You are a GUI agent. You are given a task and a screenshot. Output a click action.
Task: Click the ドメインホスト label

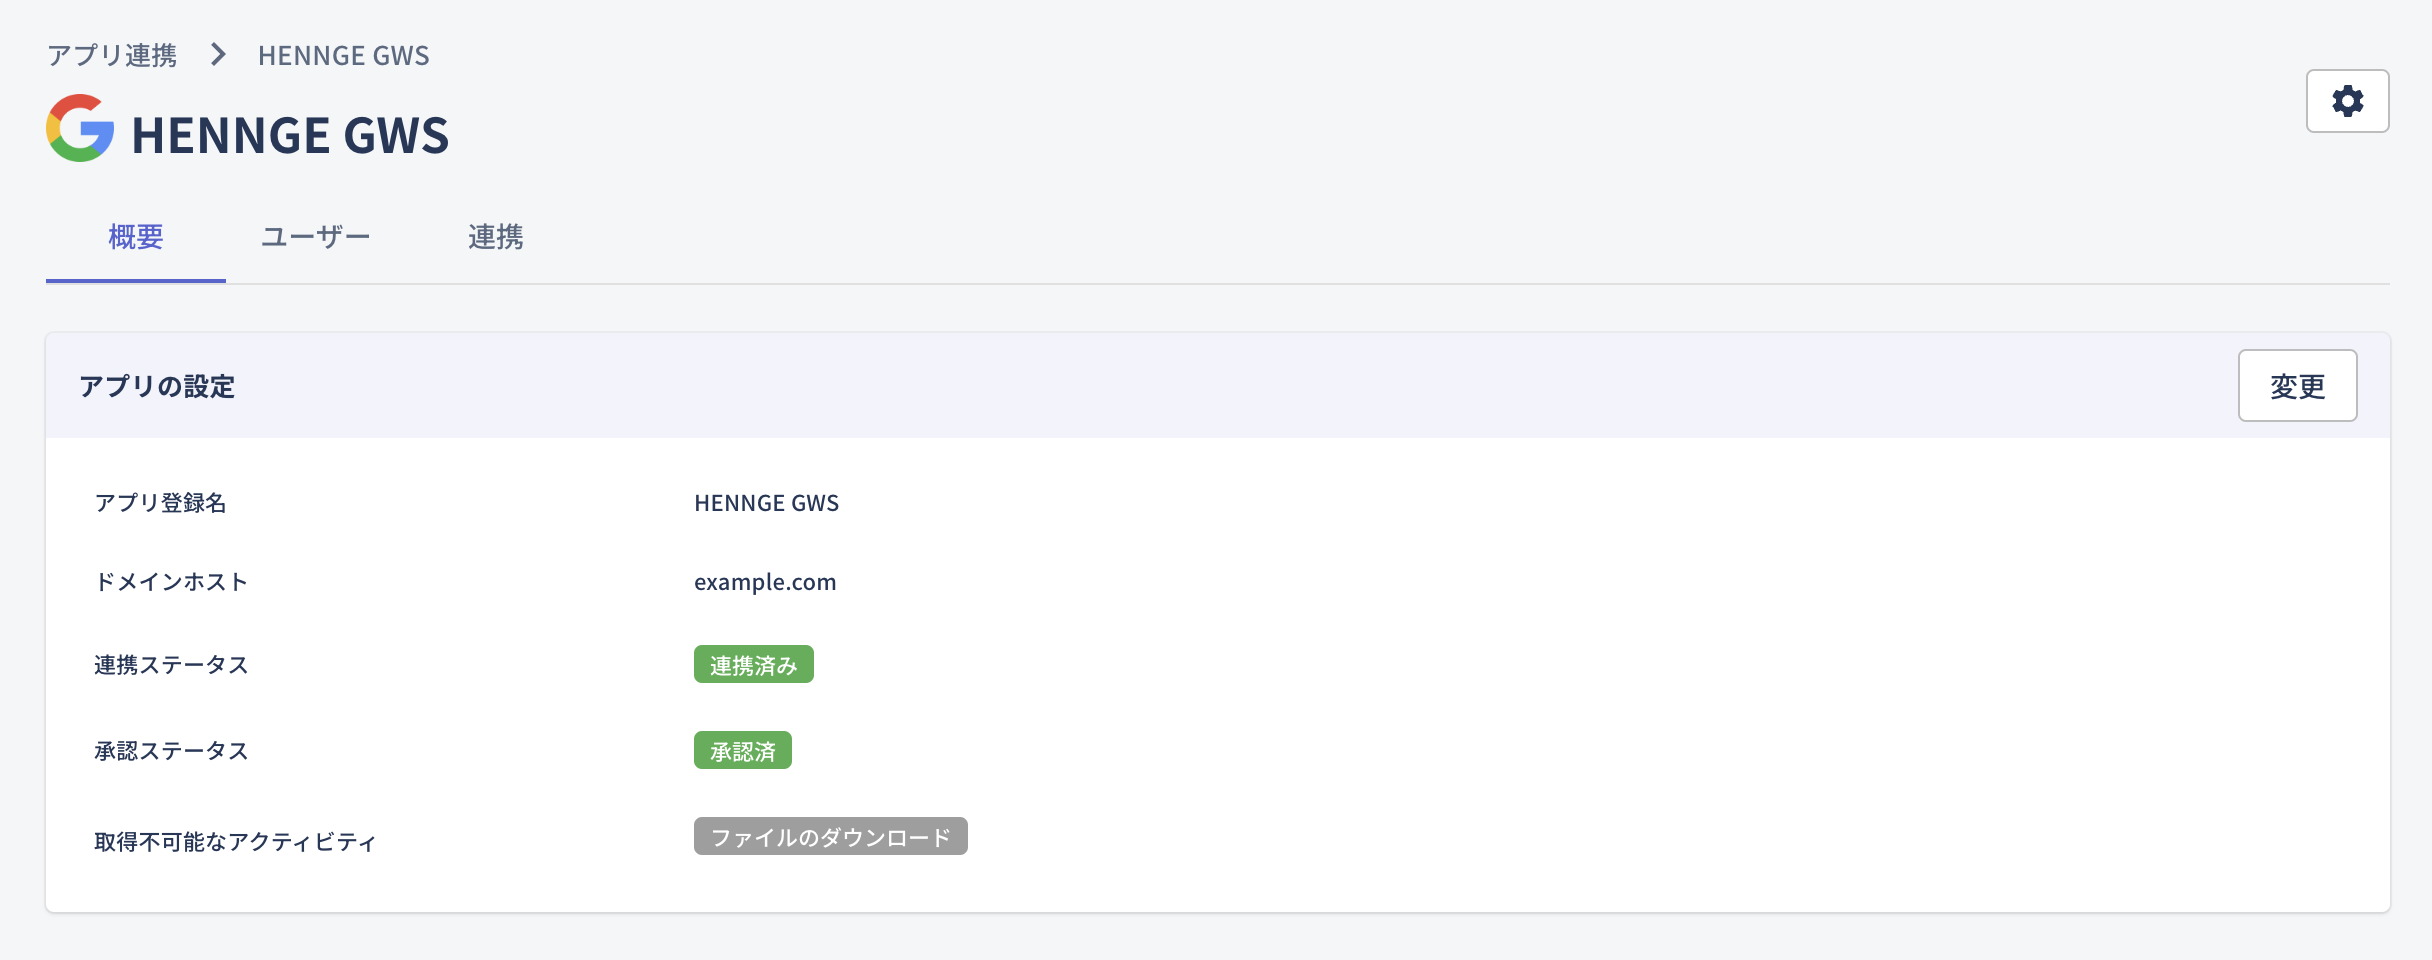coord(171,582)
